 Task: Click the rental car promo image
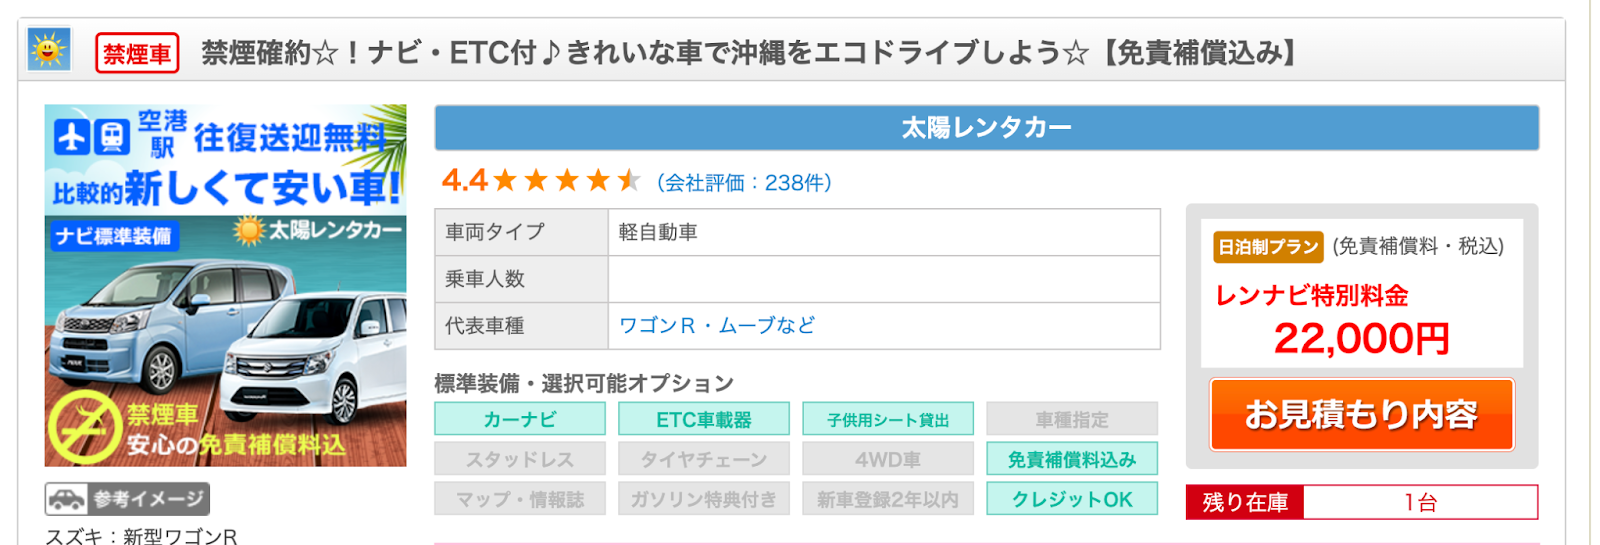pos(226,285)
